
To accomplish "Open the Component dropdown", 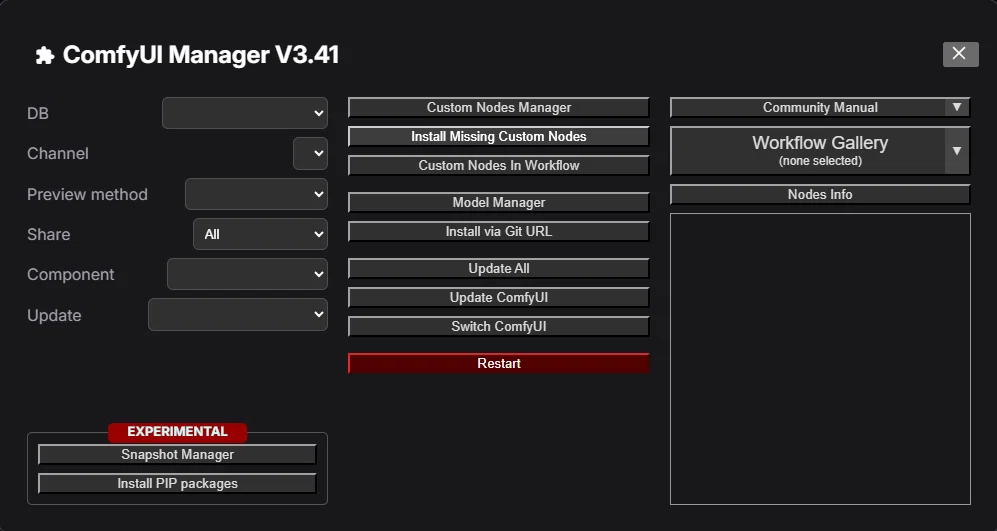I will pos(247,274).
